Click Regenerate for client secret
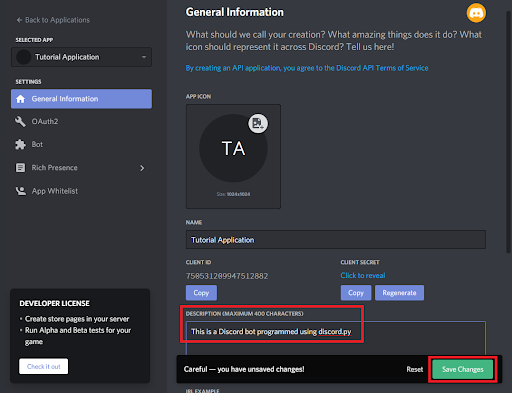The width and height of the screenshot is (512, 393). click(399, 293)
